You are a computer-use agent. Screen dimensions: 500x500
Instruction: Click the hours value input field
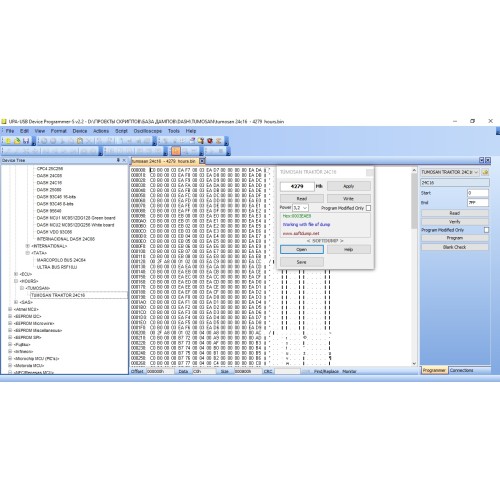[x=297, y=186]
